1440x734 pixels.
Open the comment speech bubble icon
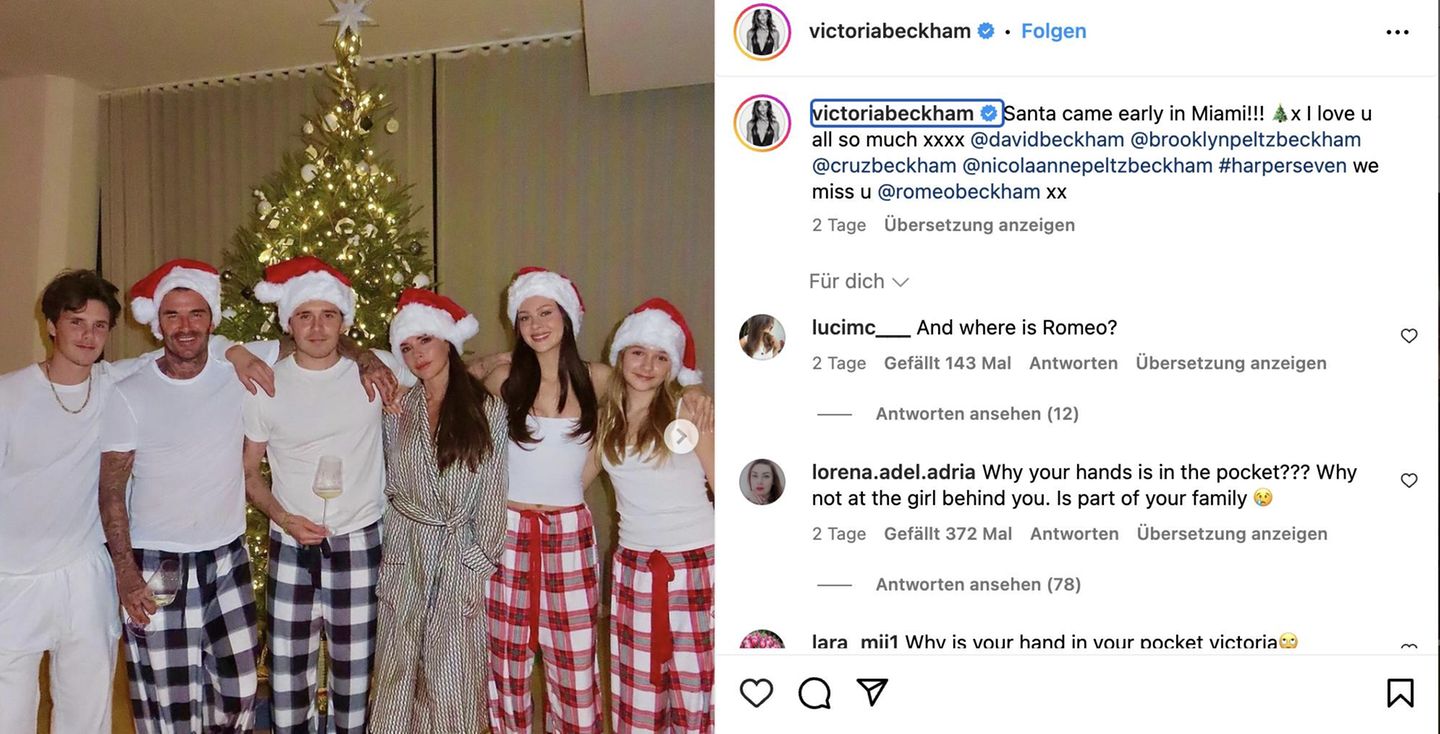click(x=815, y=693)
